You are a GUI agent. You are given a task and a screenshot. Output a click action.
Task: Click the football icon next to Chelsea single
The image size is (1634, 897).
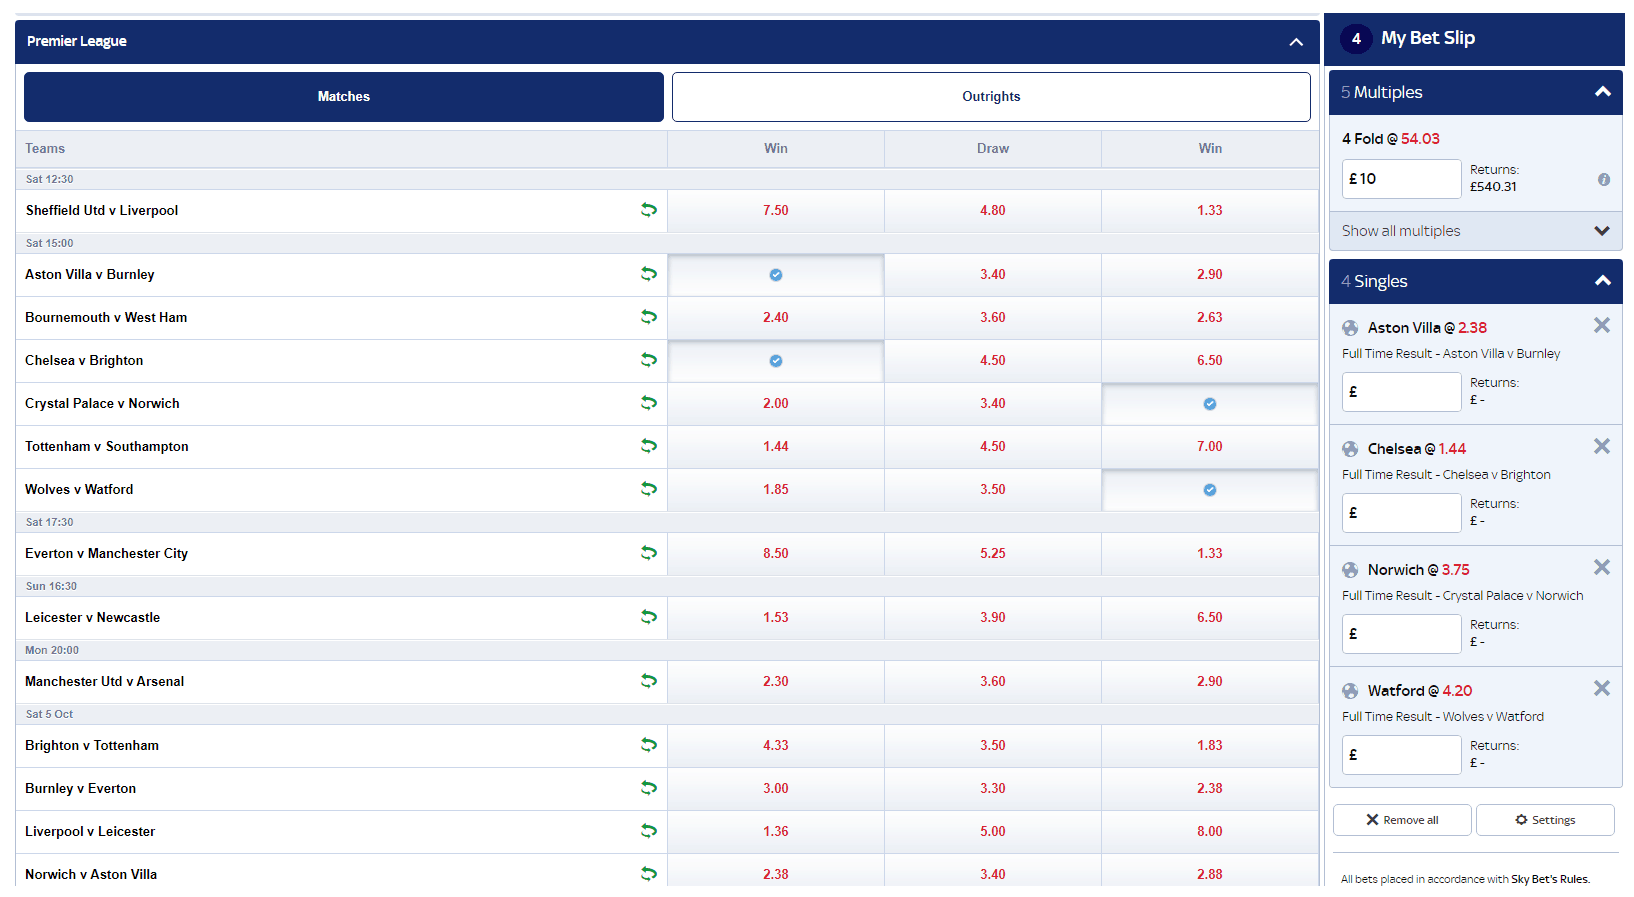[1350, 449]
